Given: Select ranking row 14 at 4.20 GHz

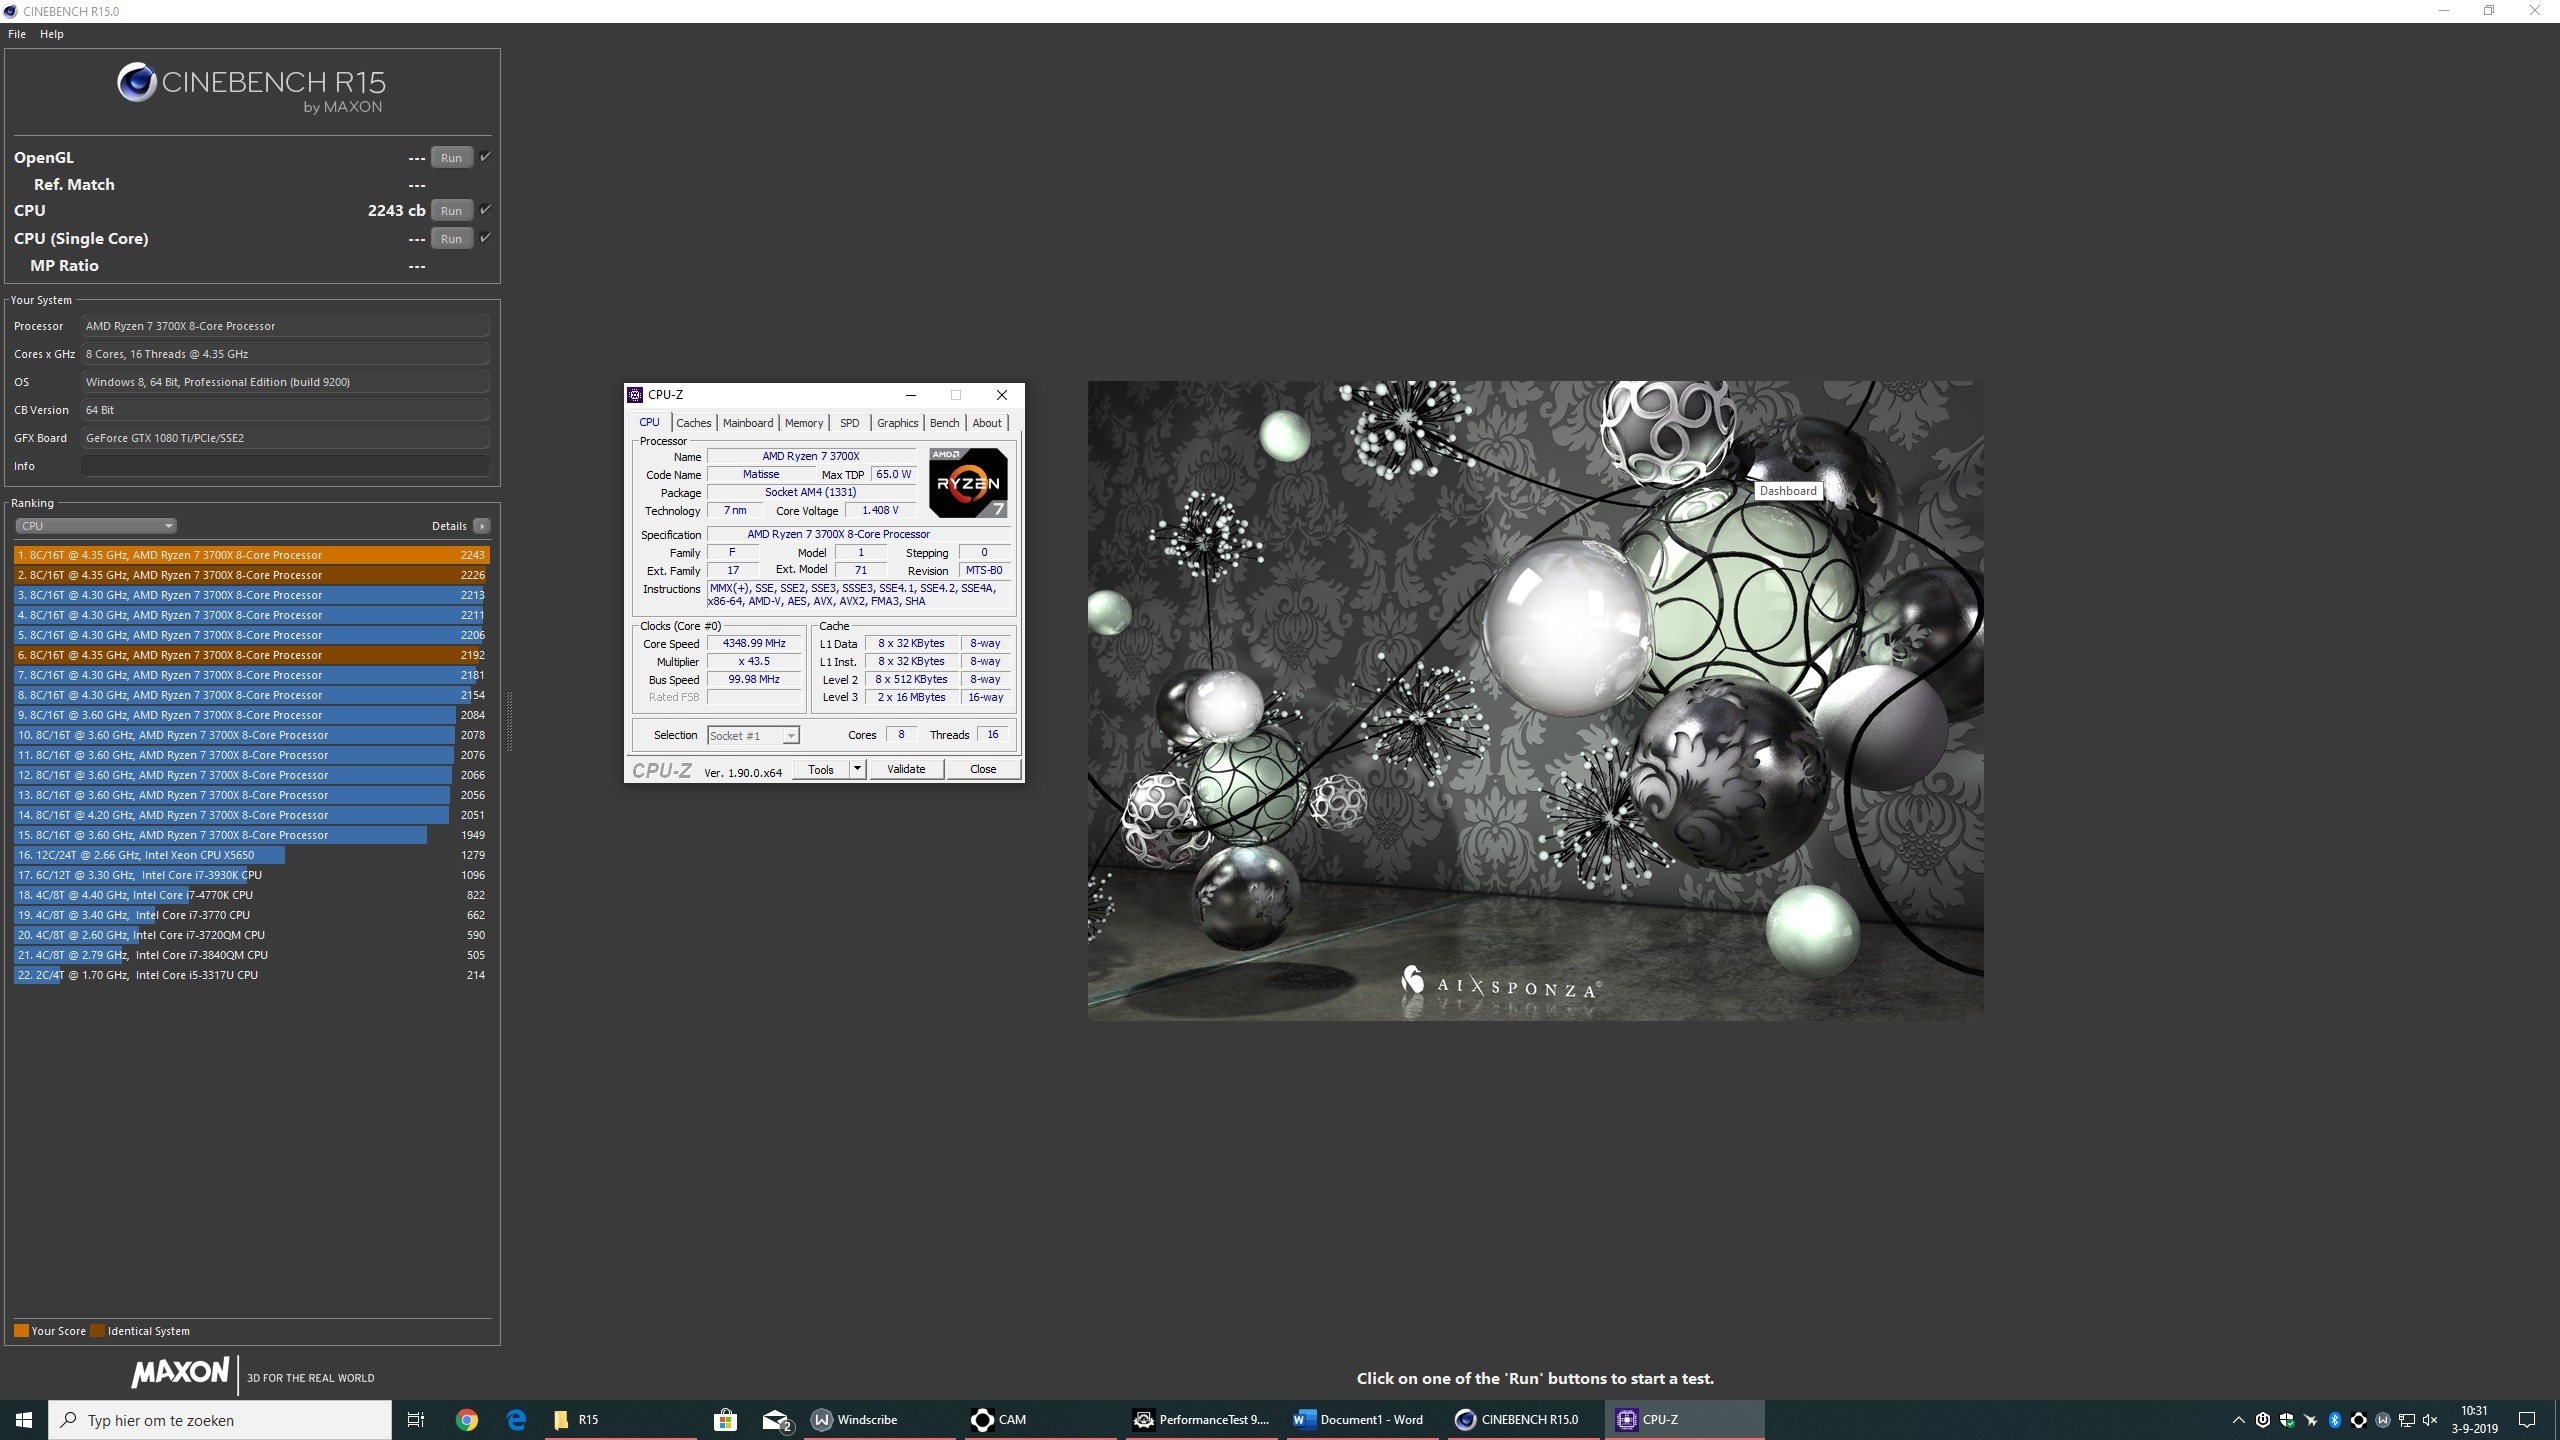Looking at the screenshot, I should pos(252,815).
